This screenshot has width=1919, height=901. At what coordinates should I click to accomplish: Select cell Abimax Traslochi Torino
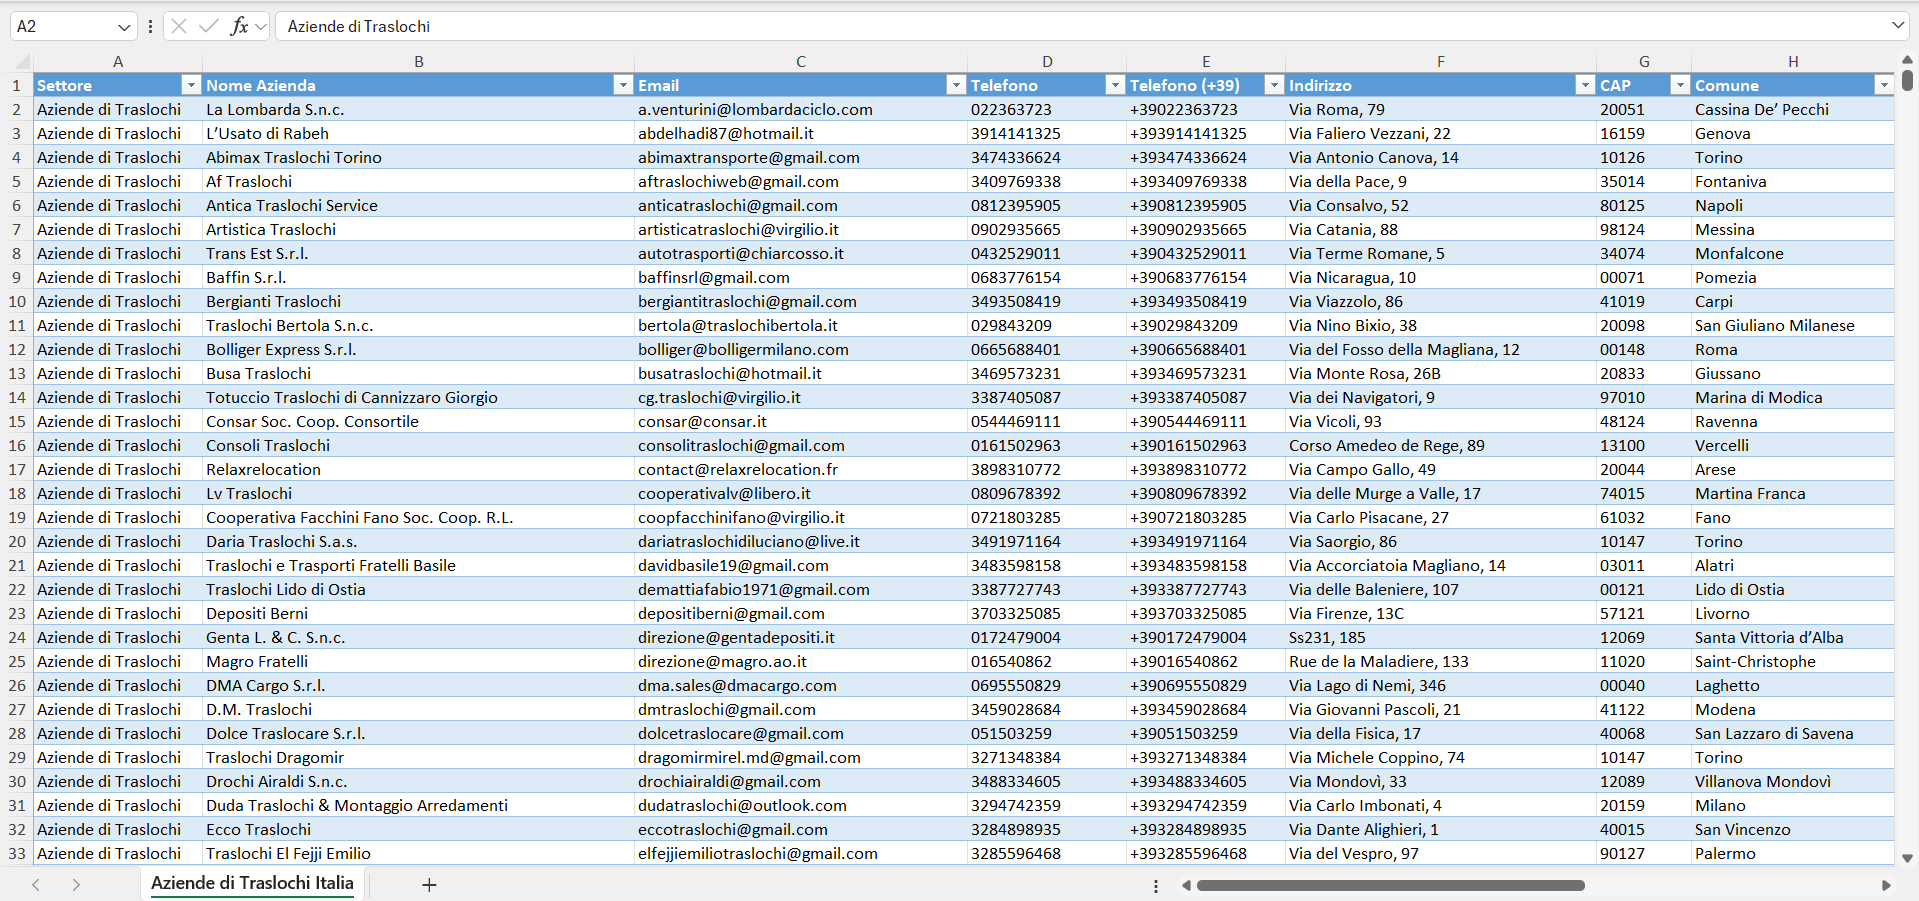point(418,157)
